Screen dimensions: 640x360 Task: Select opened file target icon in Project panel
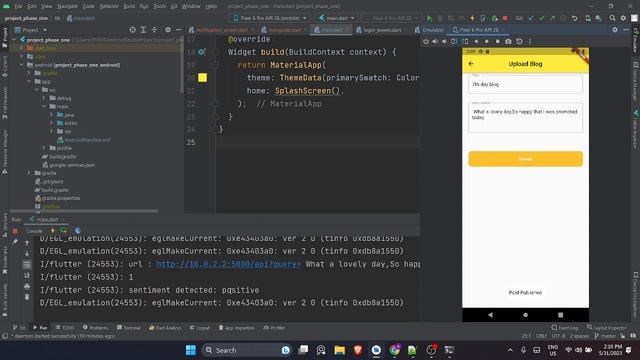coord(132,30)
